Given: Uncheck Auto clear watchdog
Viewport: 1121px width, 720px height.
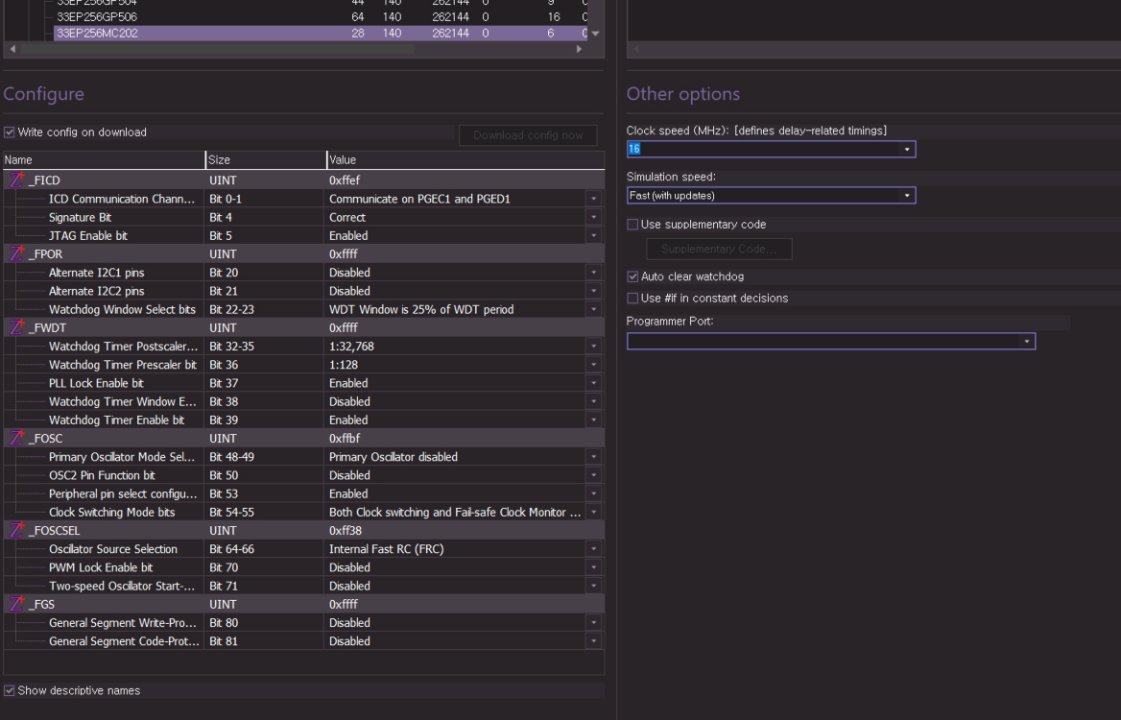Looking at the screenshot, I should pyautogui.click(x=632, y=277).
